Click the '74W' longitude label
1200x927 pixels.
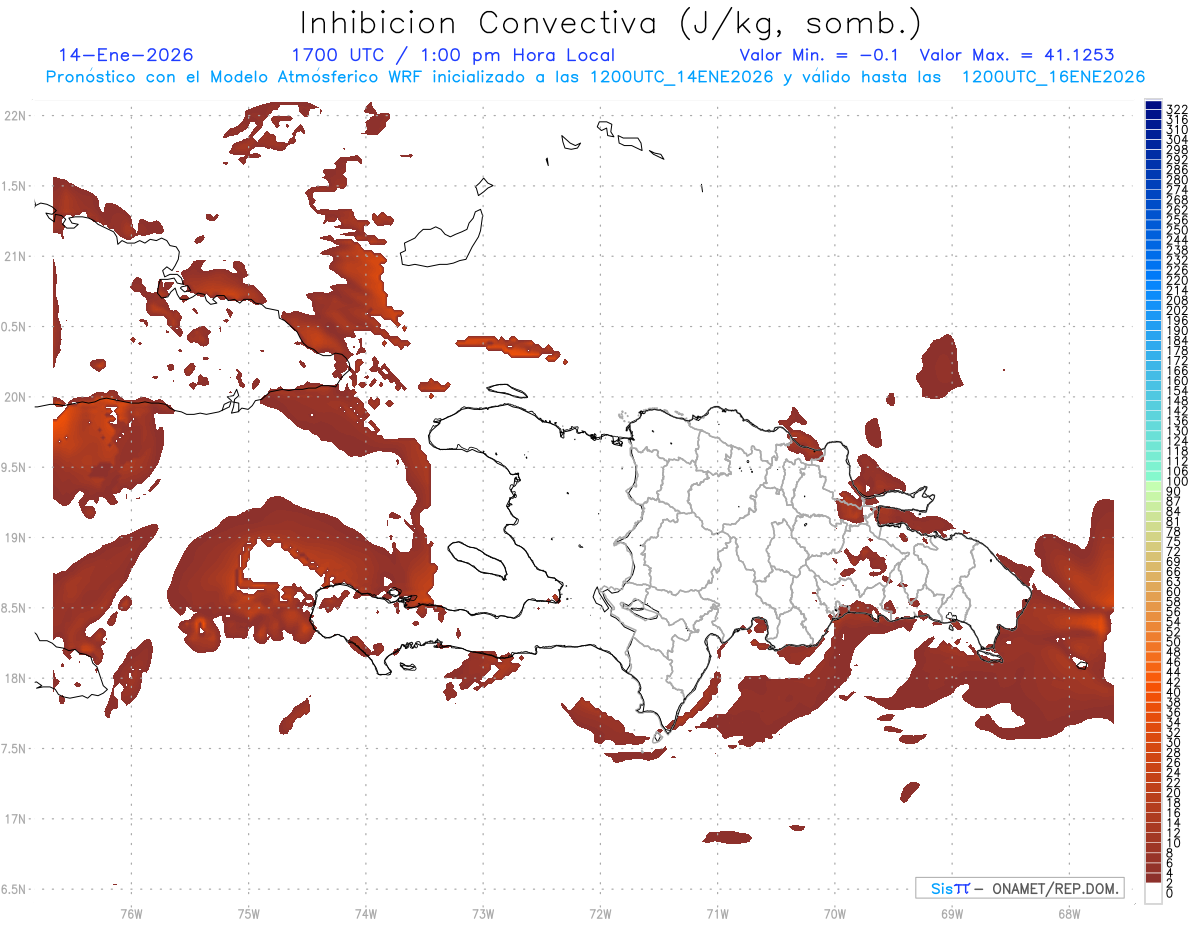[x=366, y=913]
